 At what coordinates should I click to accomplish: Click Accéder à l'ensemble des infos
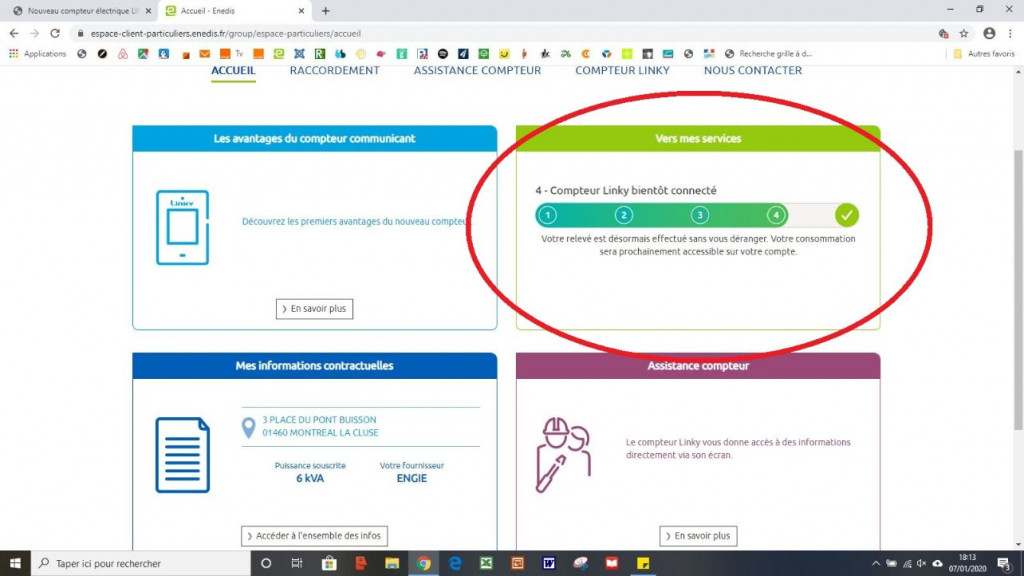point(314,536)
